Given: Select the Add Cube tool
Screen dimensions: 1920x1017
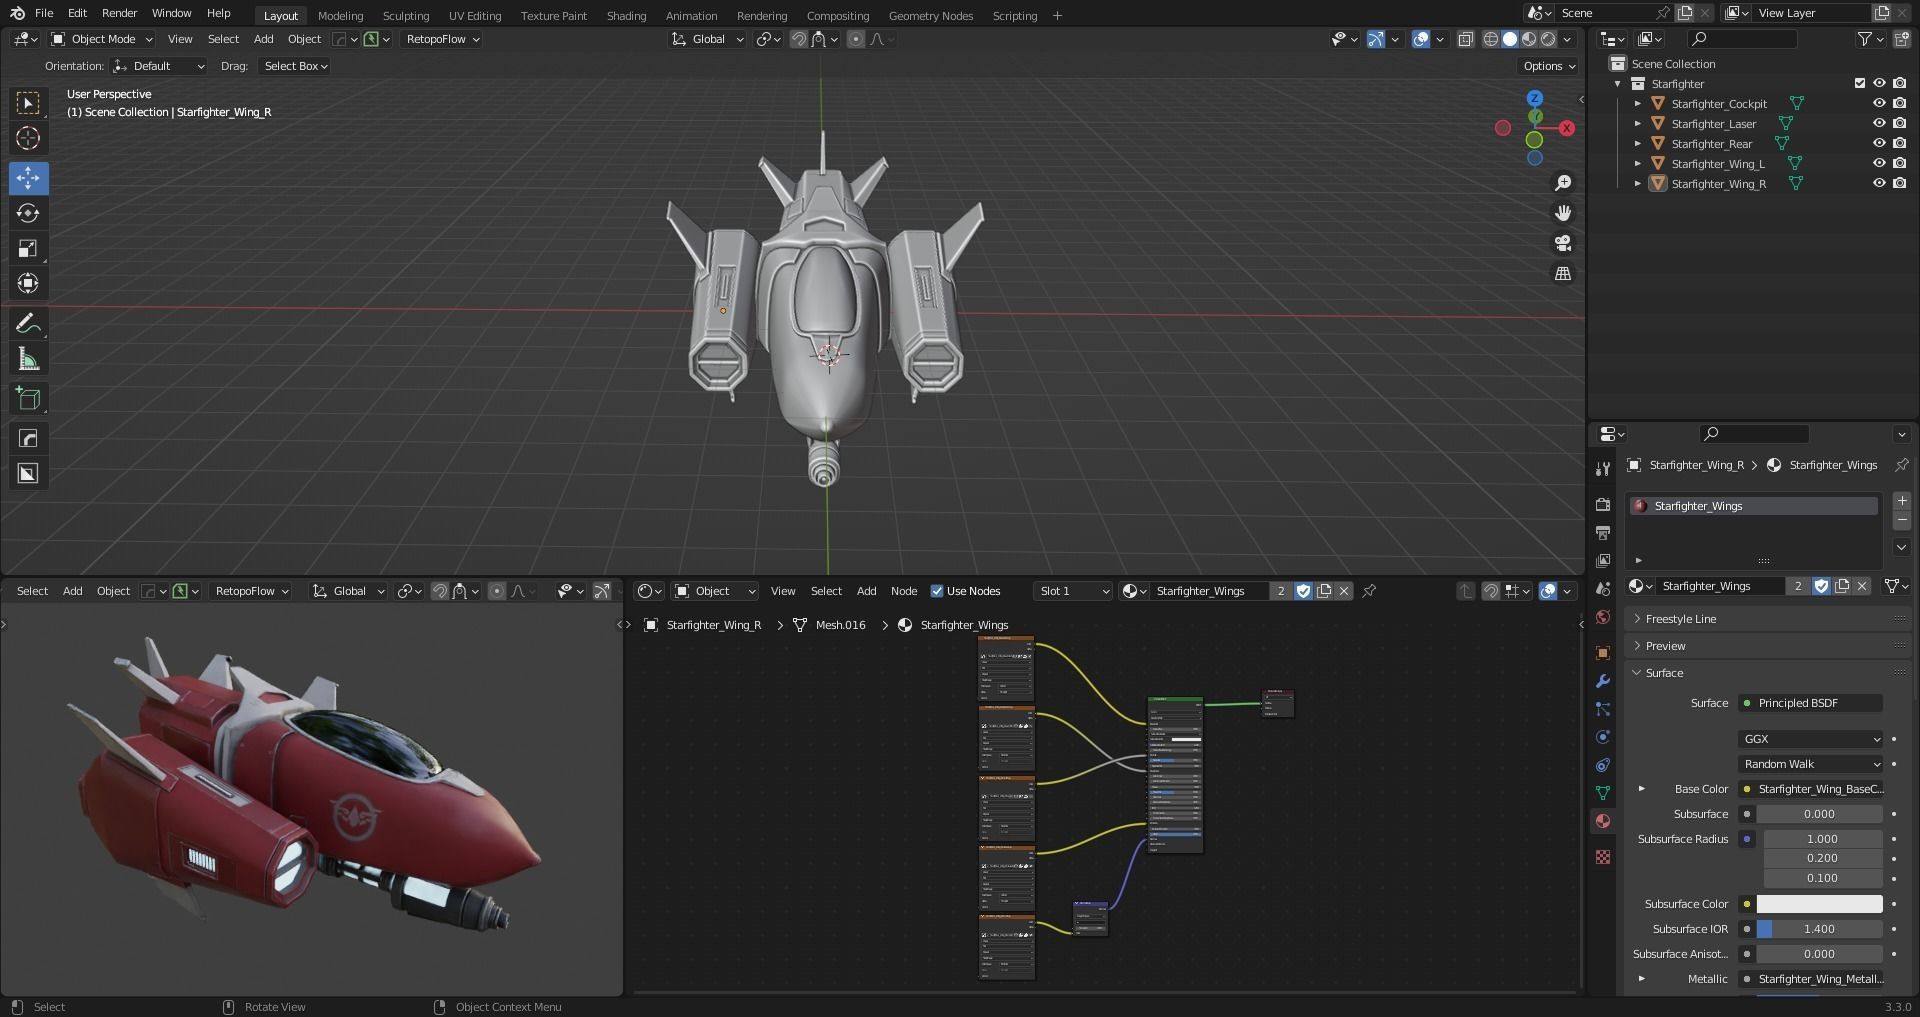Looking at the screenshot, I should [28, 399].
